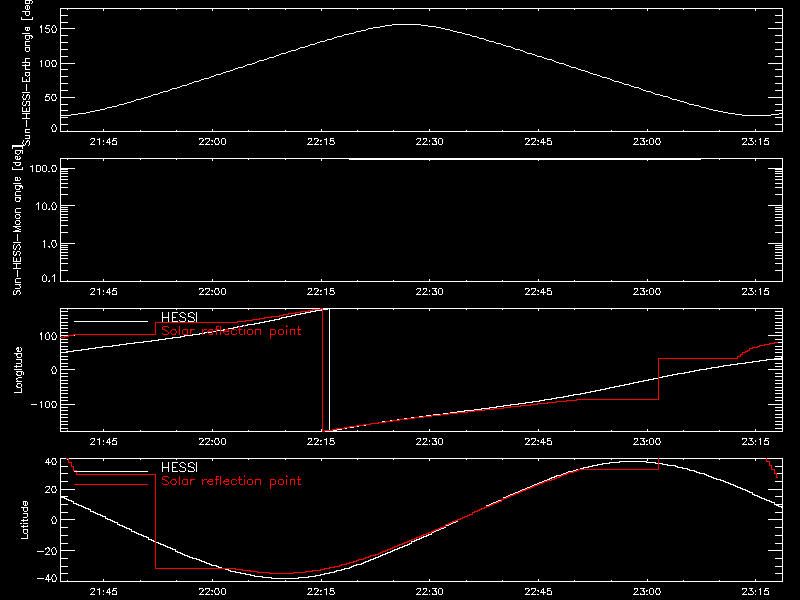The height and width of the screenshot is (600, 800).
Task: Click the Sun-HESSI-Moon angle axis label
Action: pos(17,220)
